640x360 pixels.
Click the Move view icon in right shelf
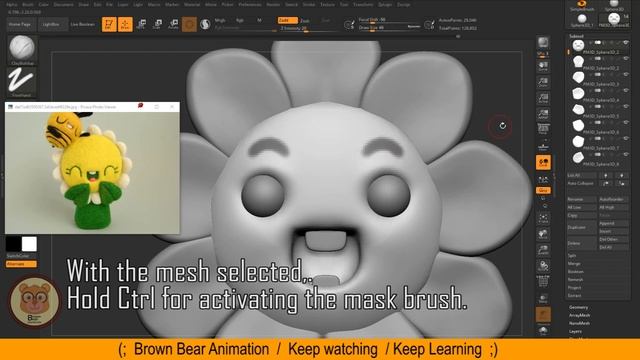tap(543, 233)
